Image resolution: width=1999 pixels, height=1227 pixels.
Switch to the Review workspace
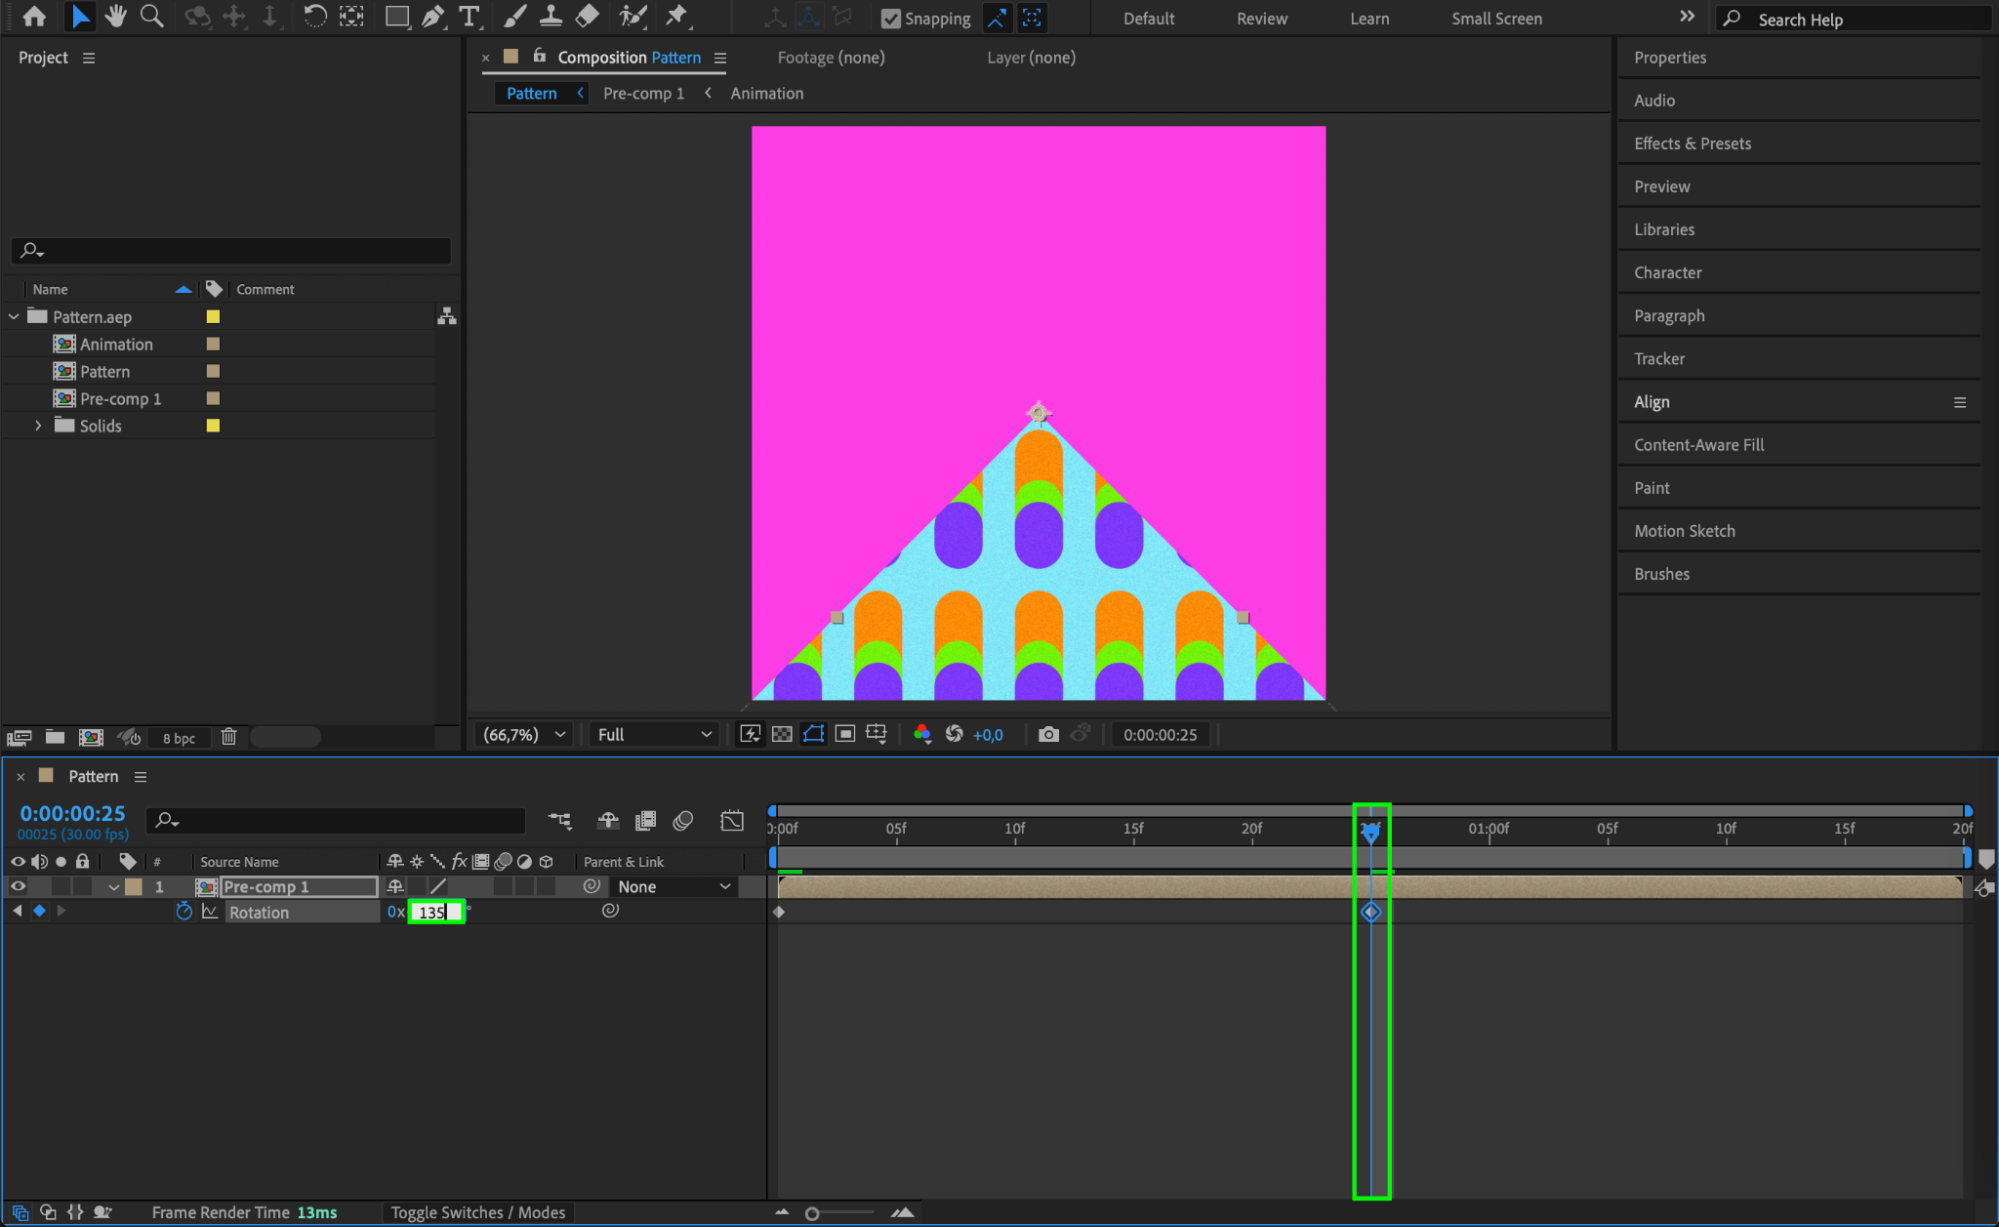1261,18
